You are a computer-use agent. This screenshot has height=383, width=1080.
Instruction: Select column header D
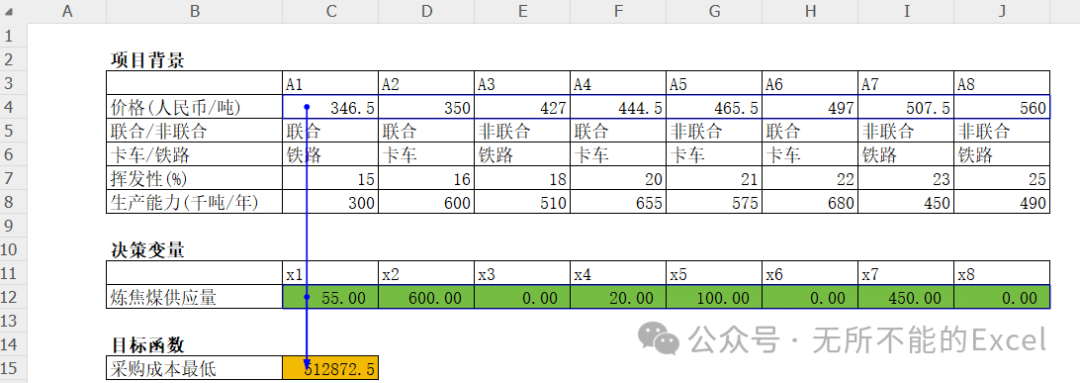pyautogui.click(x=426, y=12)
